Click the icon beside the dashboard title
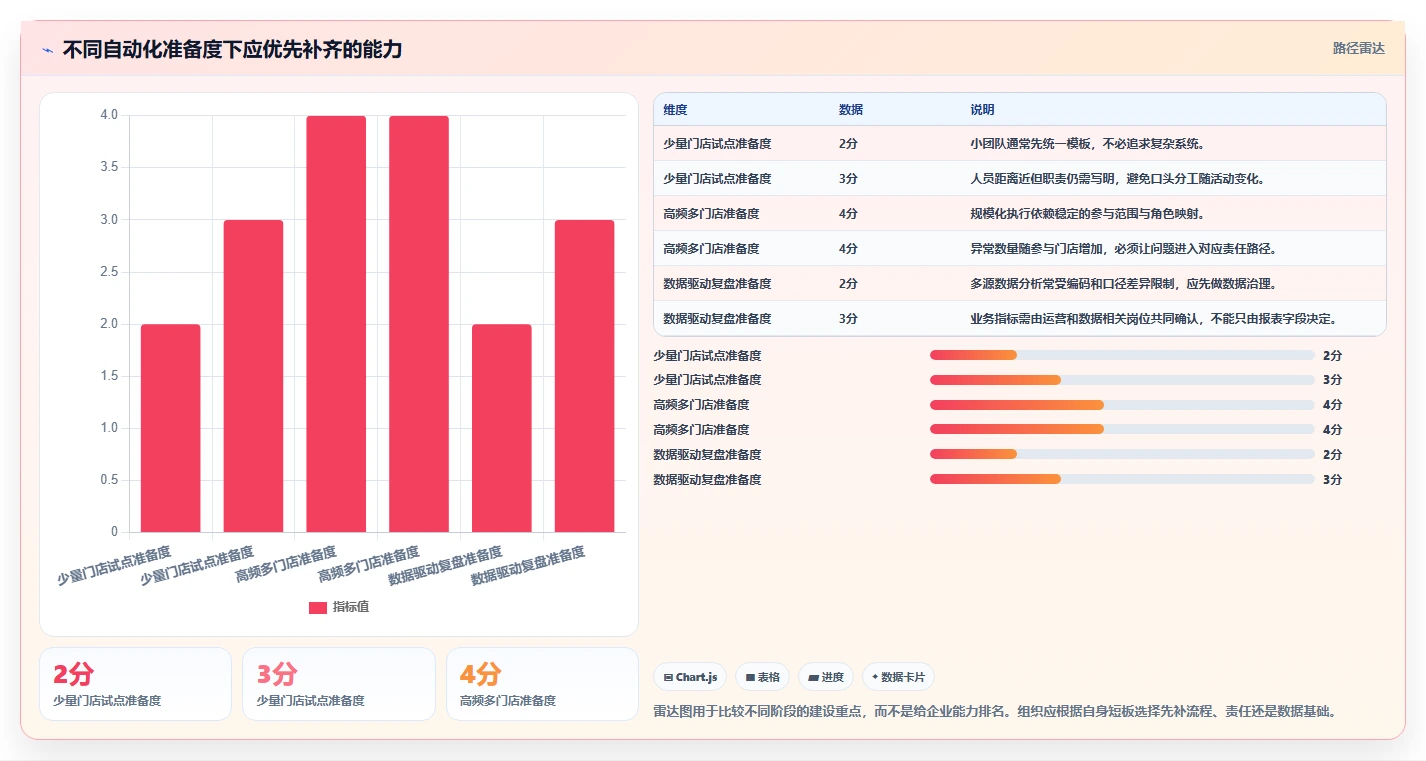 point(48,50)
